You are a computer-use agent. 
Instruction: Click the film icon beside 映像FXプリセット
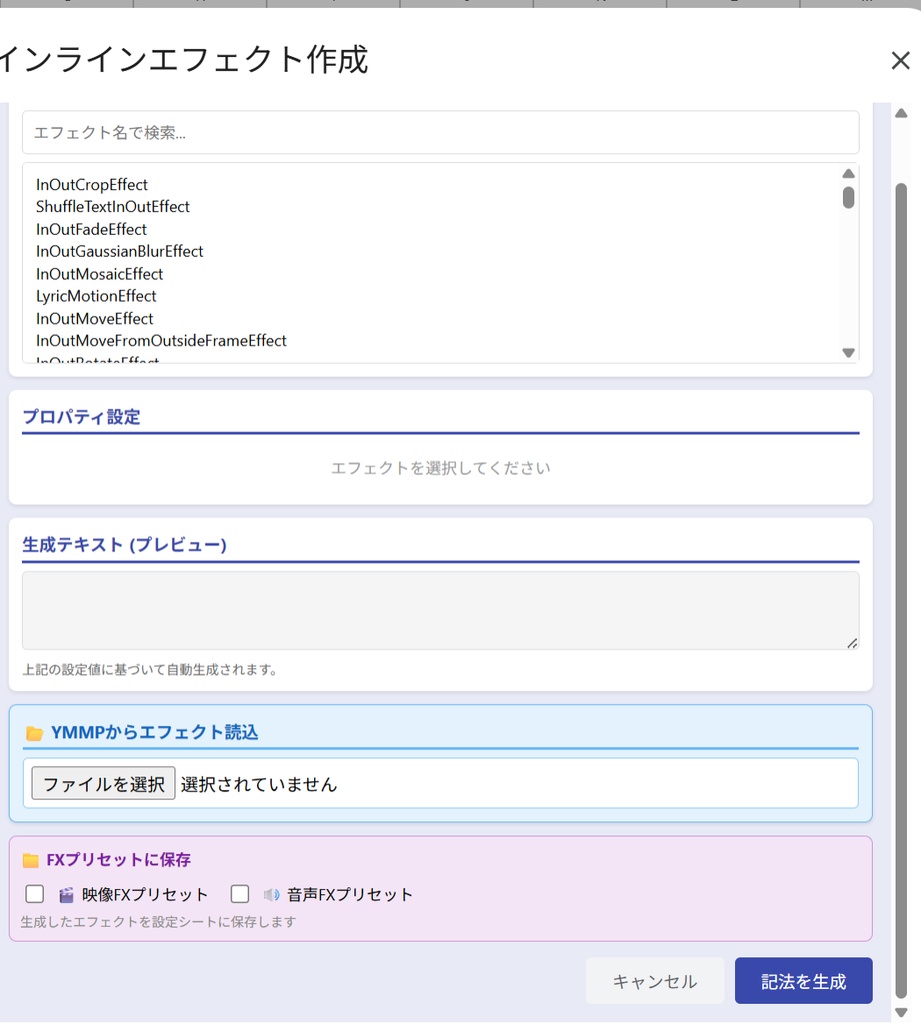click(65, 894)
